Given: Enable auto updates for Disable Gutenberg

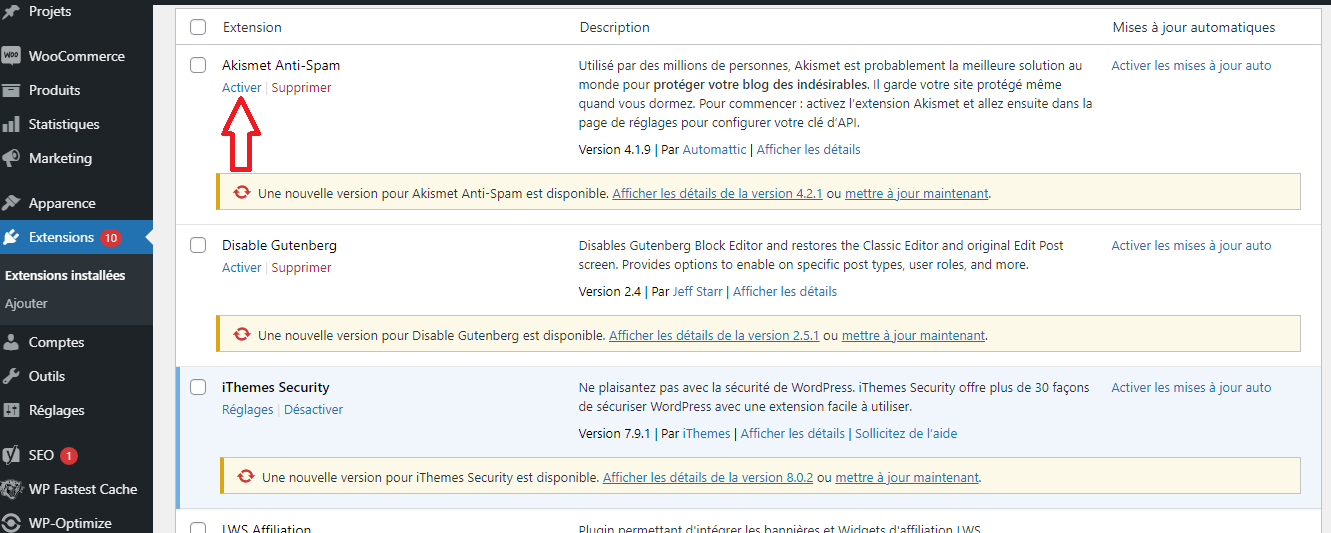Looking at the screenshot, I should coord(1191,245).
